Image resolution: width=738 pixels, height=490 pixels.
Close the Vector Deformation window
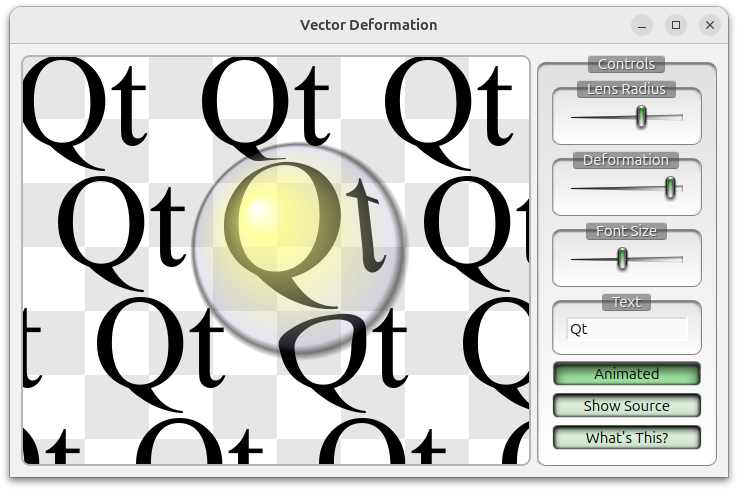click(710, 25)
